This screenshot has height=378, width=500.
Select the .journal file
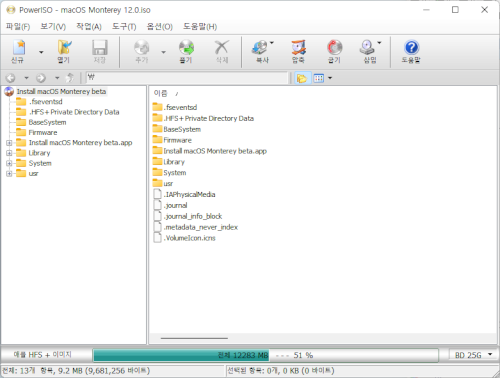[x=170, y=205]
